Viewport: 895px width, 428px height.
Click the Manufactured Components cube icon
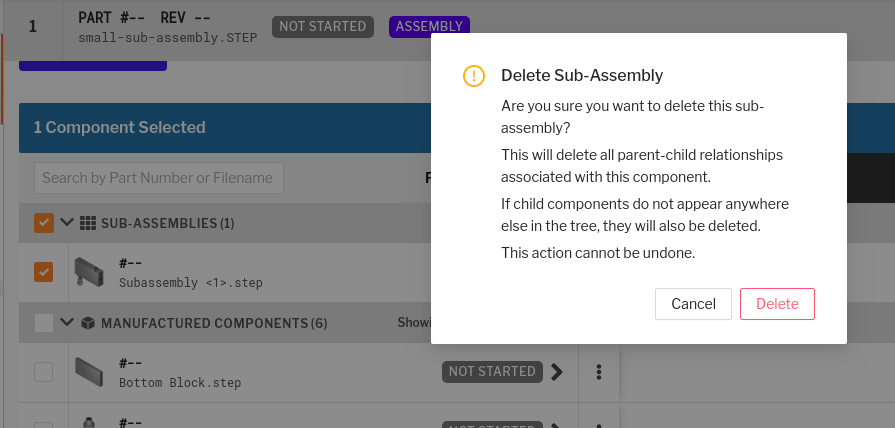(87, 323)
